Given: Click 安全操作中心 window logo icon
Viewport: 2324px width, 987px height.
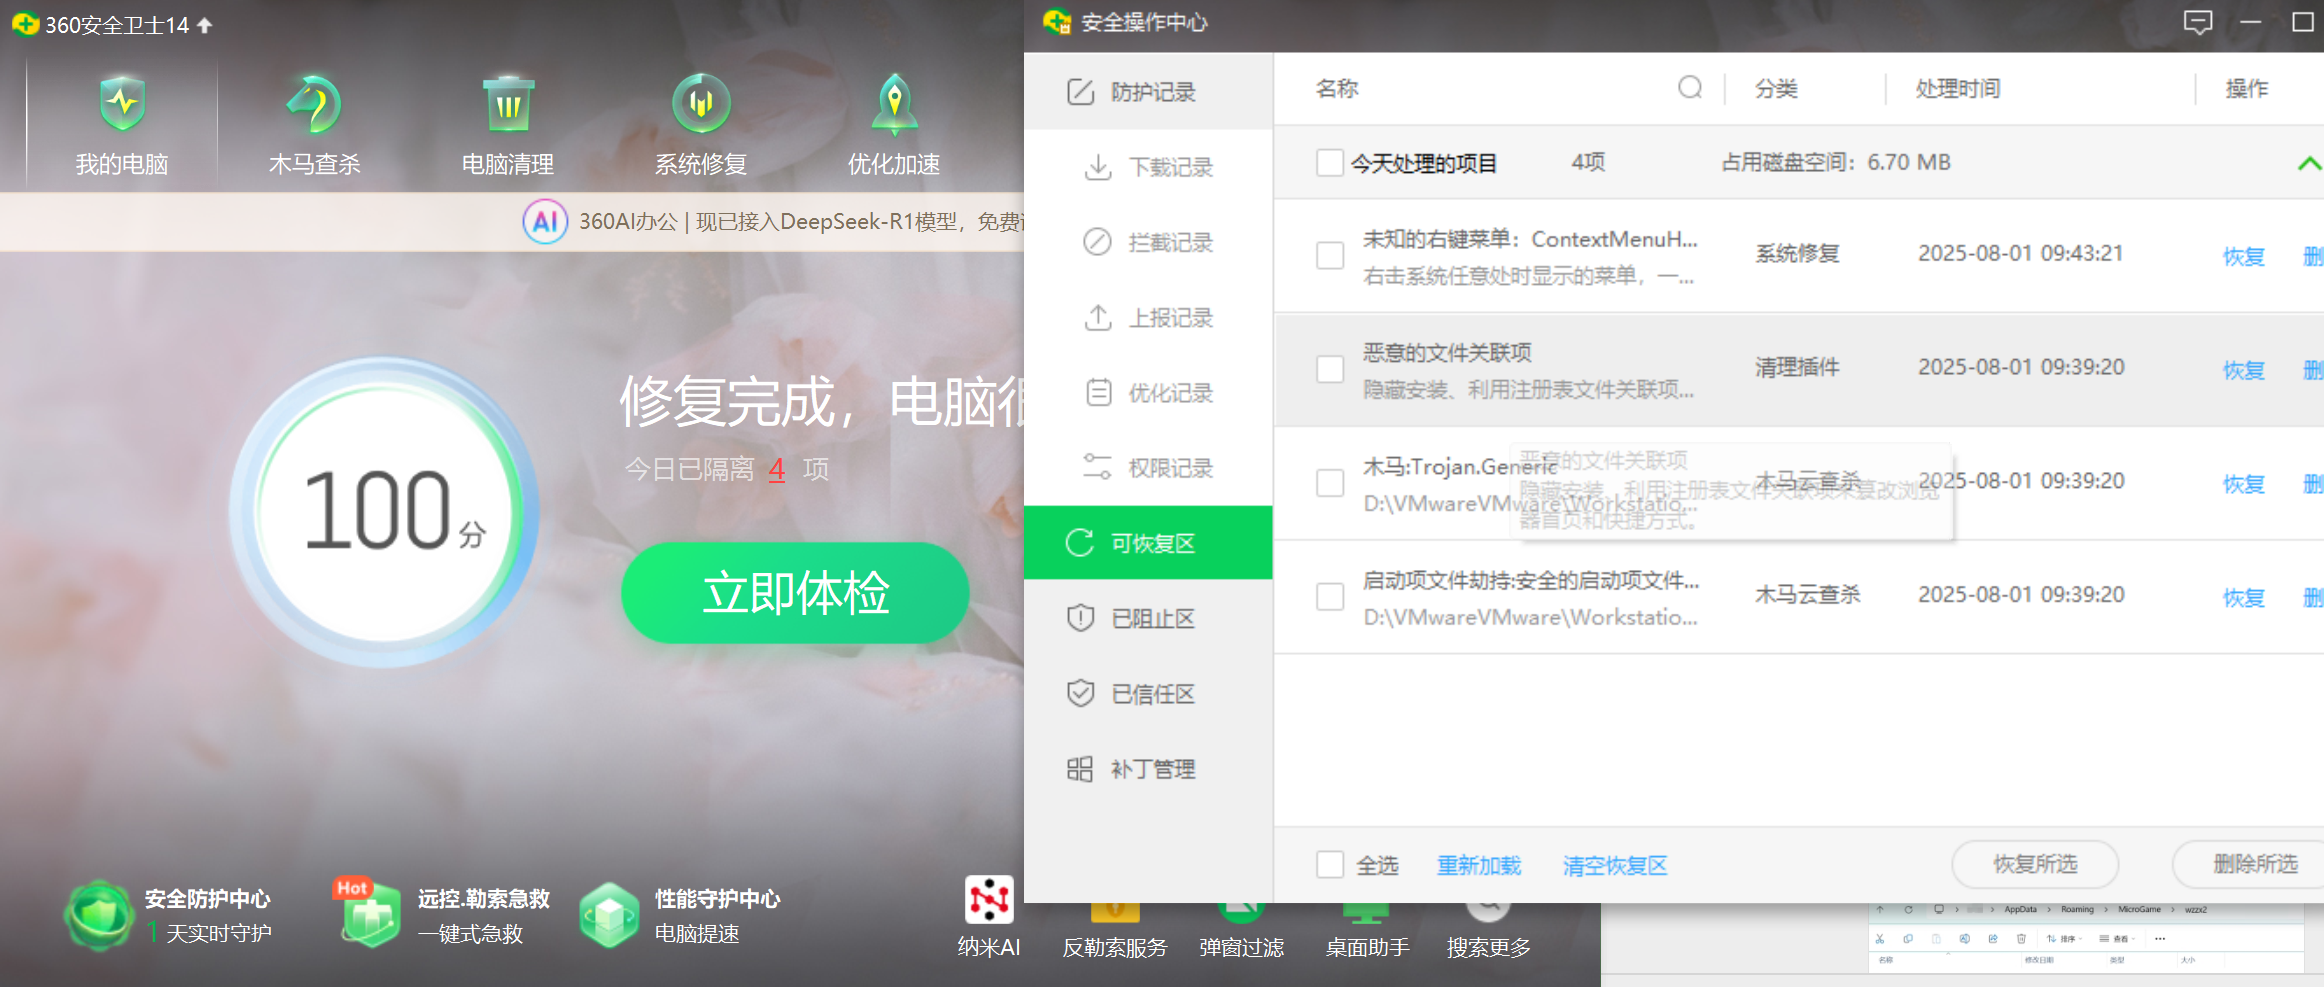Looking at the screenshot, I should [1057, 22].
